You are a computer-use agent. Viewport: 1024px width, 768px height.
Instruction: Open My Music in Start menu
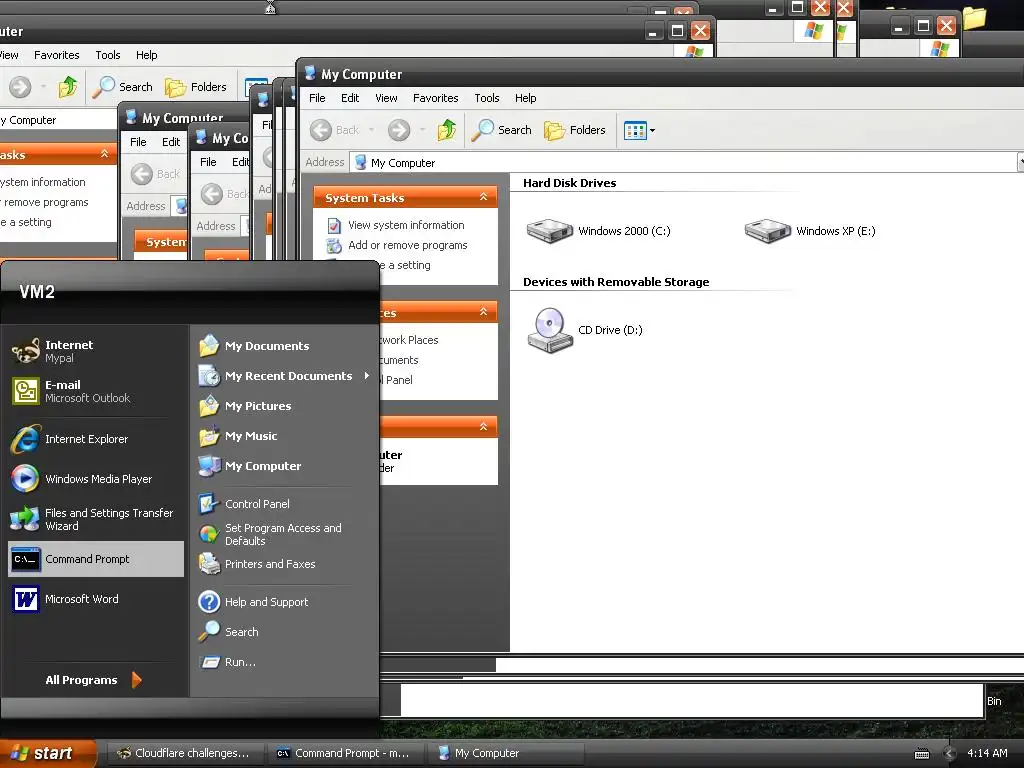pyautogui.click(x=238, y=436)
